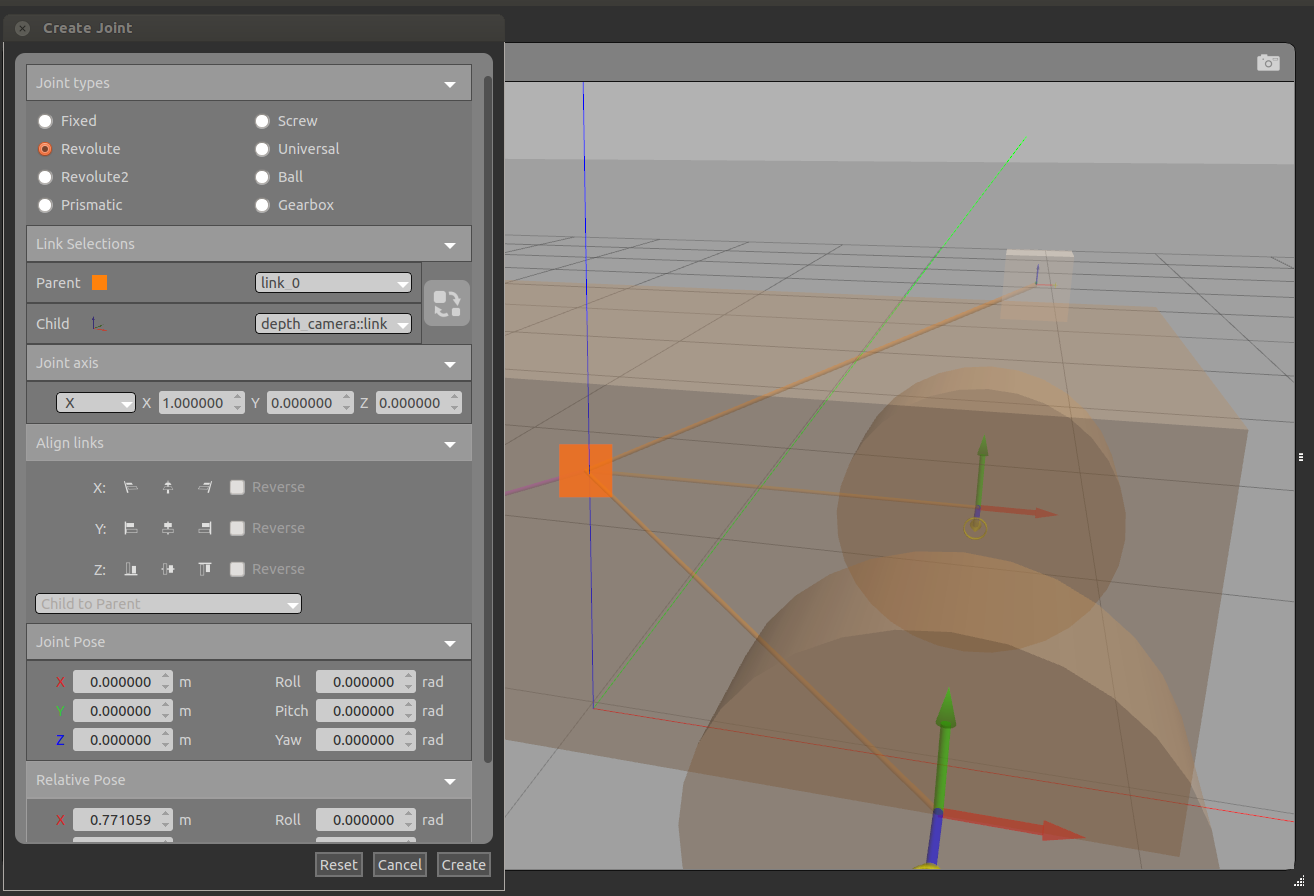Click the X max align icon
The width and height of the screenshot is (1314, 896).
(205, 487)
